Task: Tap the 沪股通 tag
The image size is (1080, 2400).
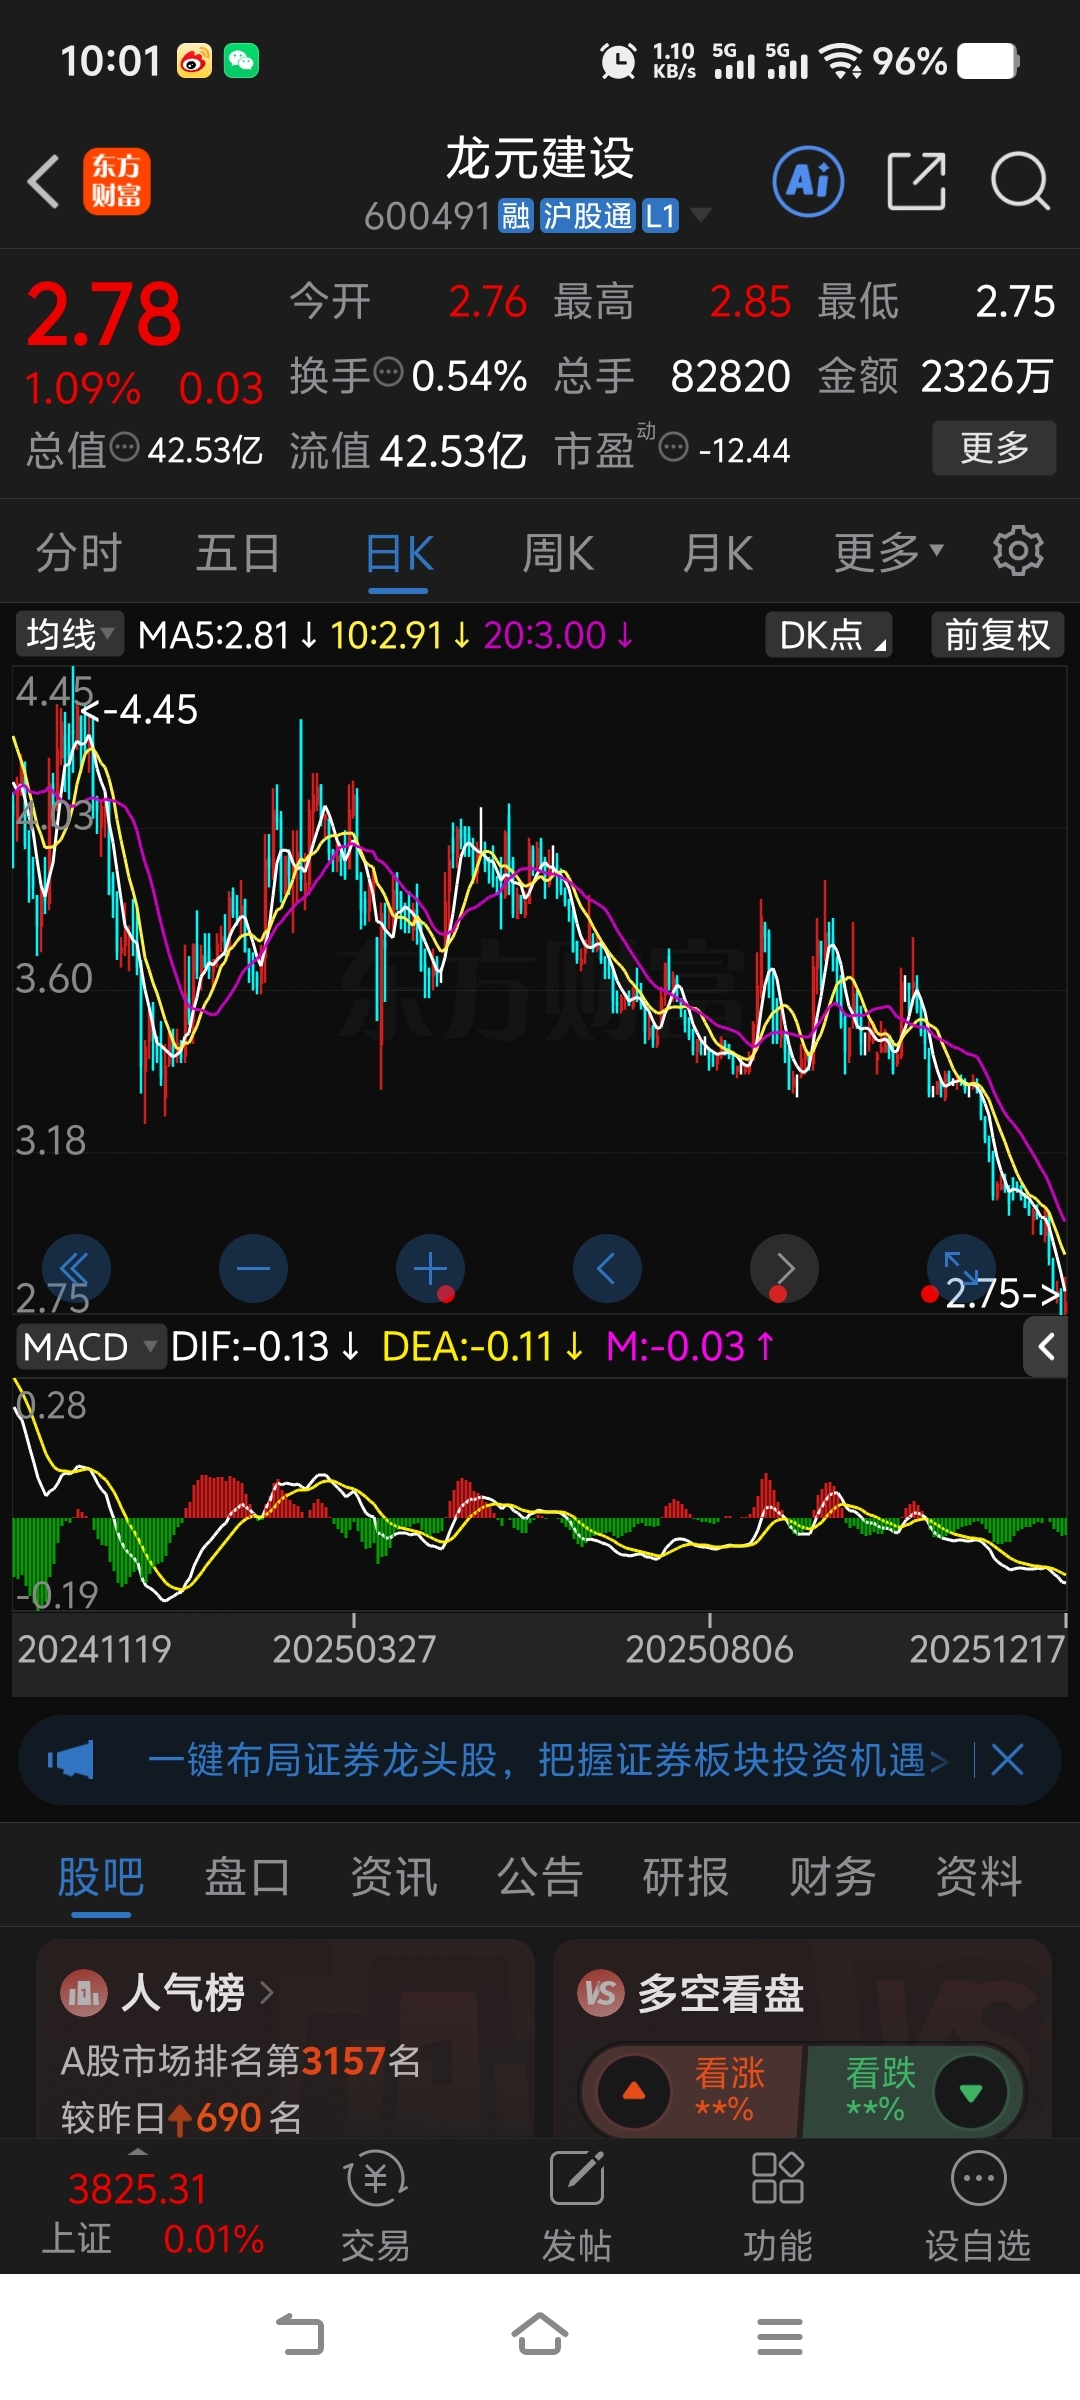Action: pyautogui.click(x=587, y=215)
